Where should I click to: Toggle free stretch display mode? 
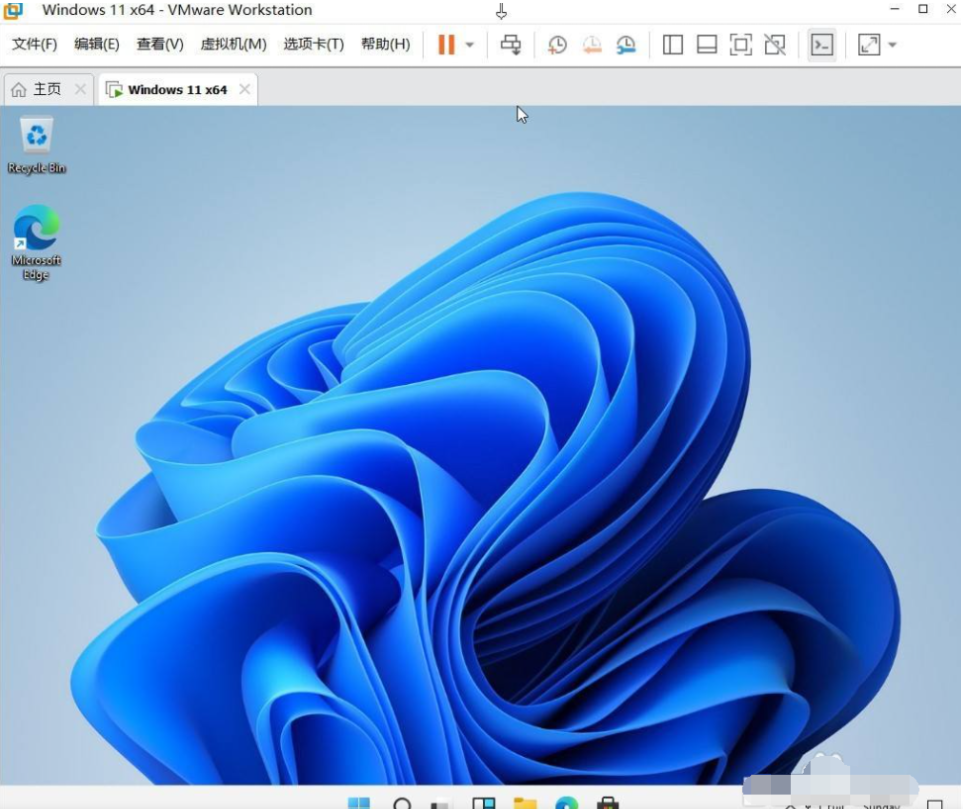coord(869,44)
